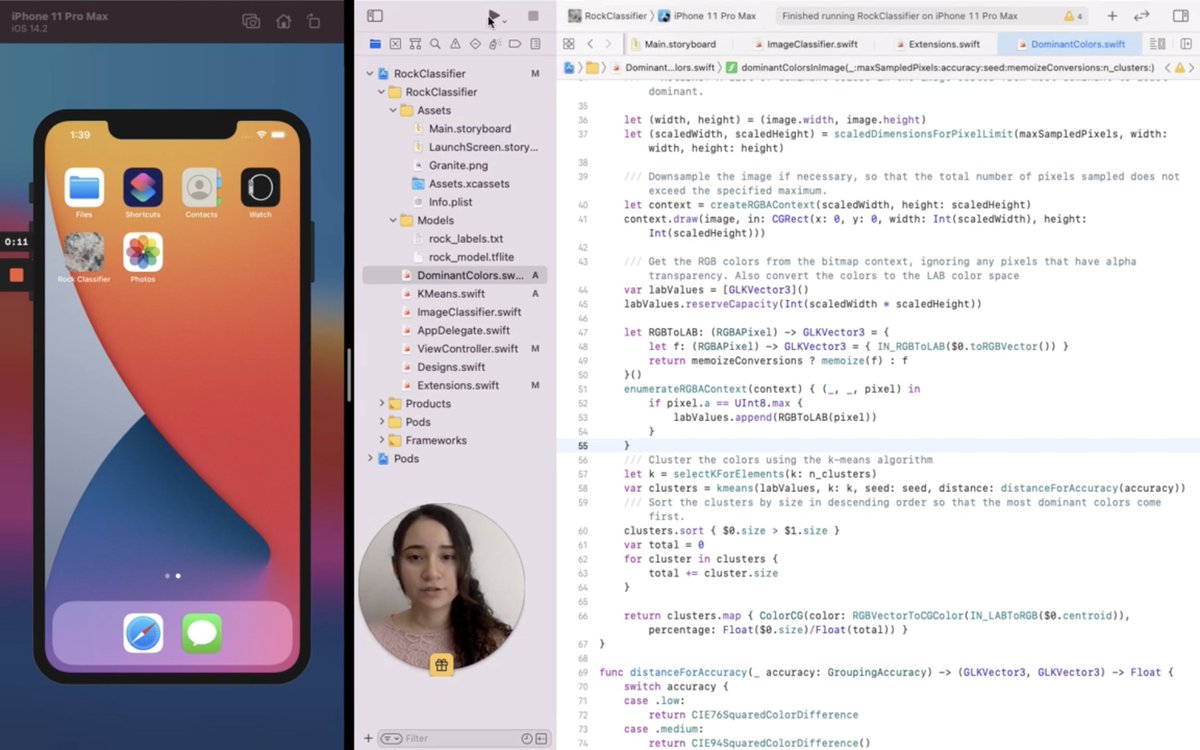Run the app with the Play button
1200x750 pixels.
coord(494,16)
